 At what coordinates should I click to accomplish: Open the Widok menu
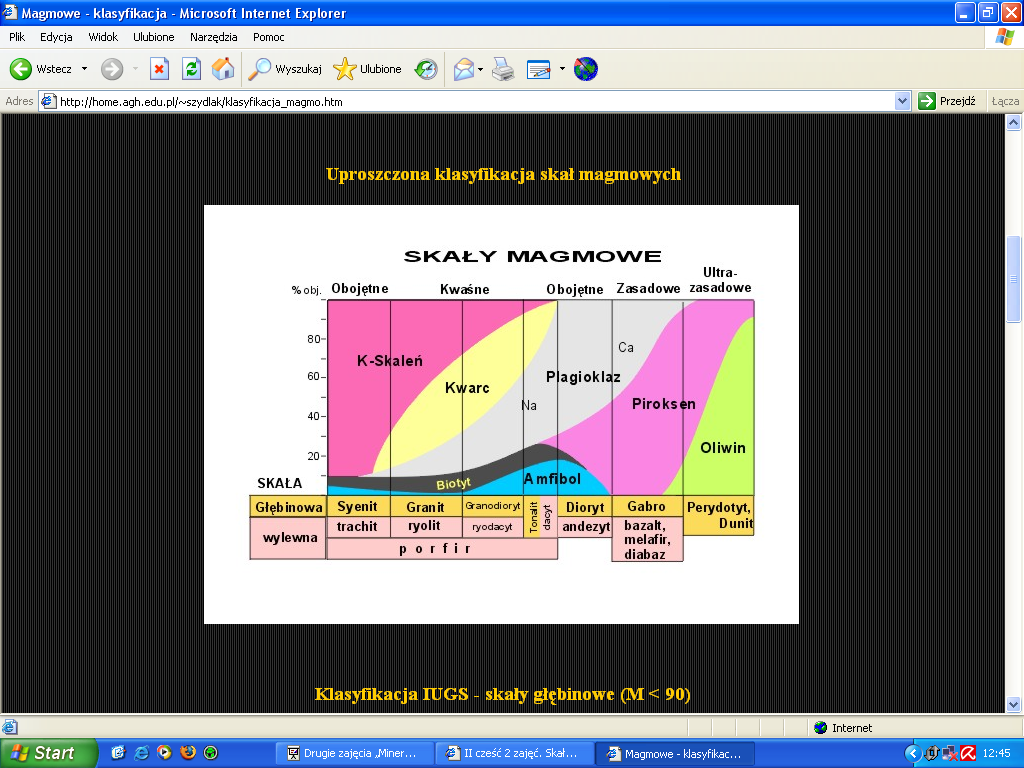103,37
